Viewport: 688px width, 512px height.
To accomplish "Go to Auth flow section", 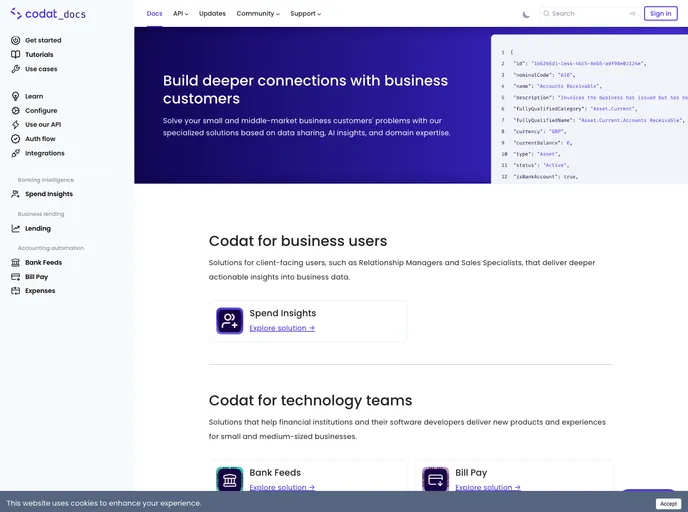I will click(x=40, y=139).
